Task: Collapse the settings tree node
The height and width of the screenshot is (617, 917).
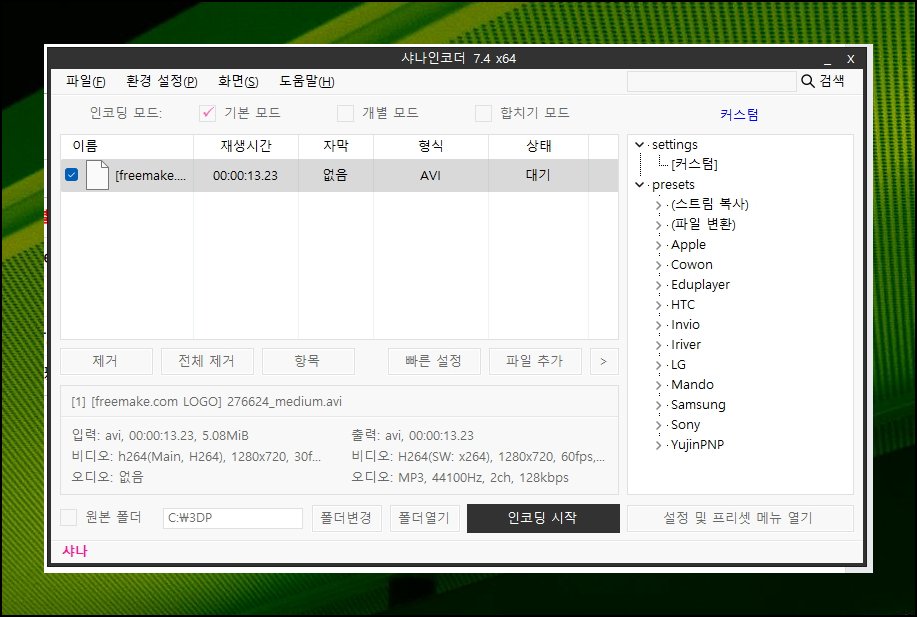Action: (x=640, y=144)
